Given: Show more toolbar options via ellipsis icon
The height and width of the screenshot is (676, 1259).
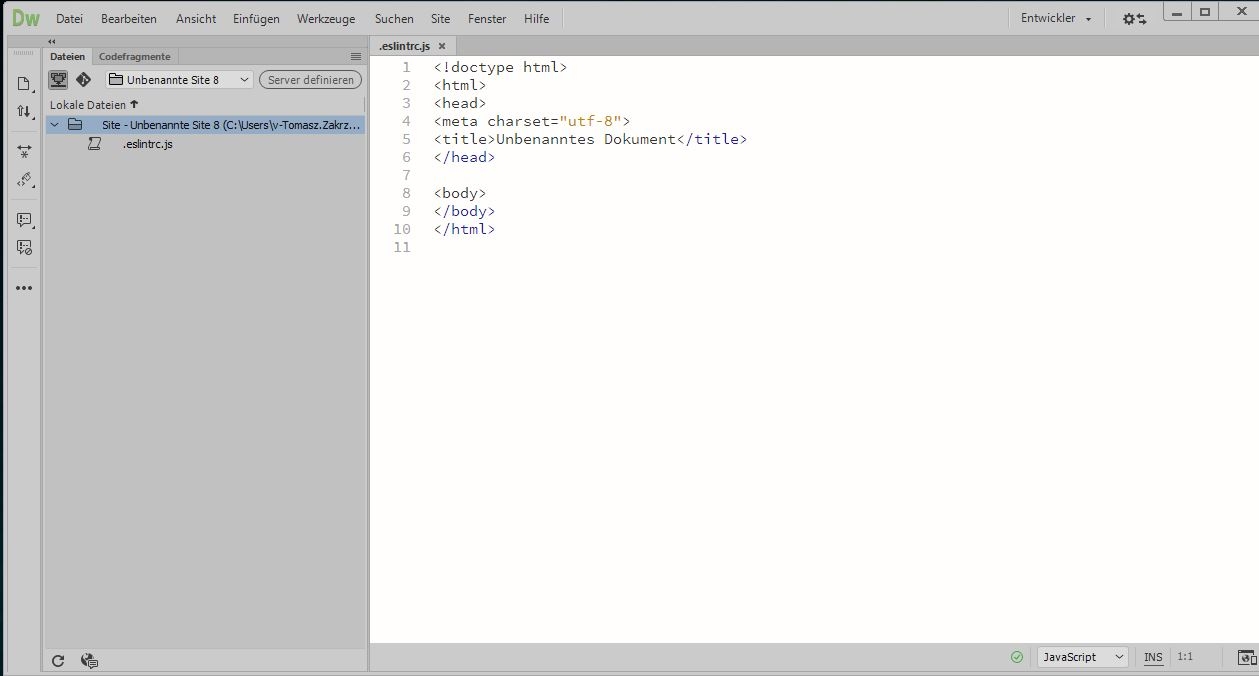Looking at the screenshot, I should point(24,288).
